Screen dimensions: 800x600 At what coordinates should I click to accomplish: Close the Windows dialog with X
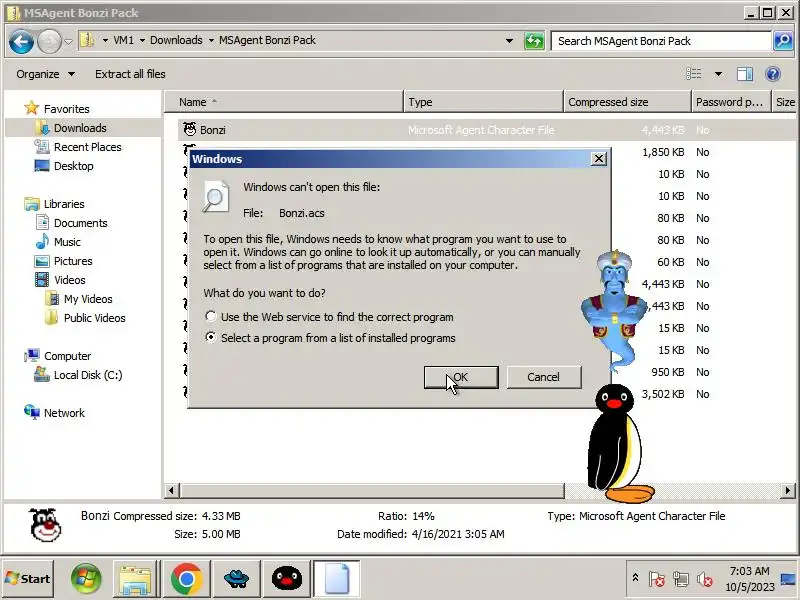598,159
